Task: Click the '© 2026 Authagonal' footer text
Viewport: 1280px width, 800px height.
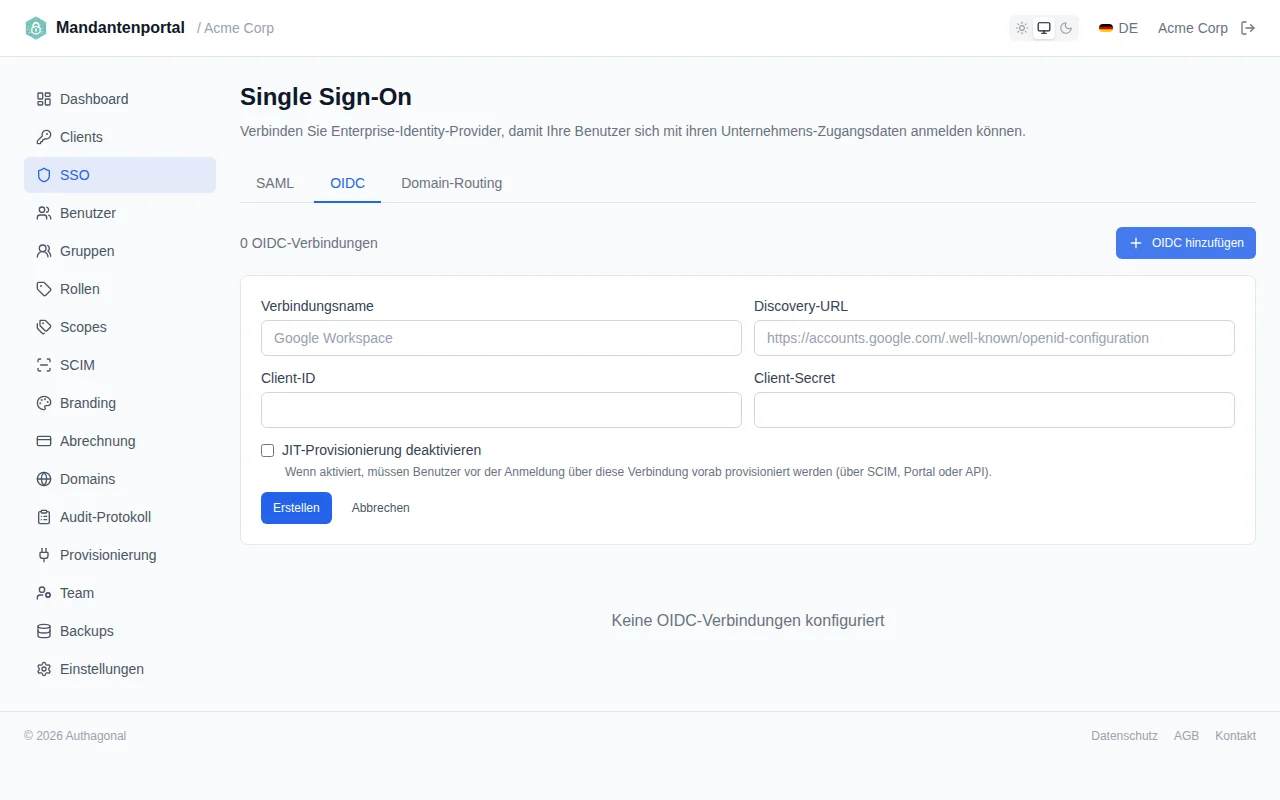Action: click(x=75, y=736)
